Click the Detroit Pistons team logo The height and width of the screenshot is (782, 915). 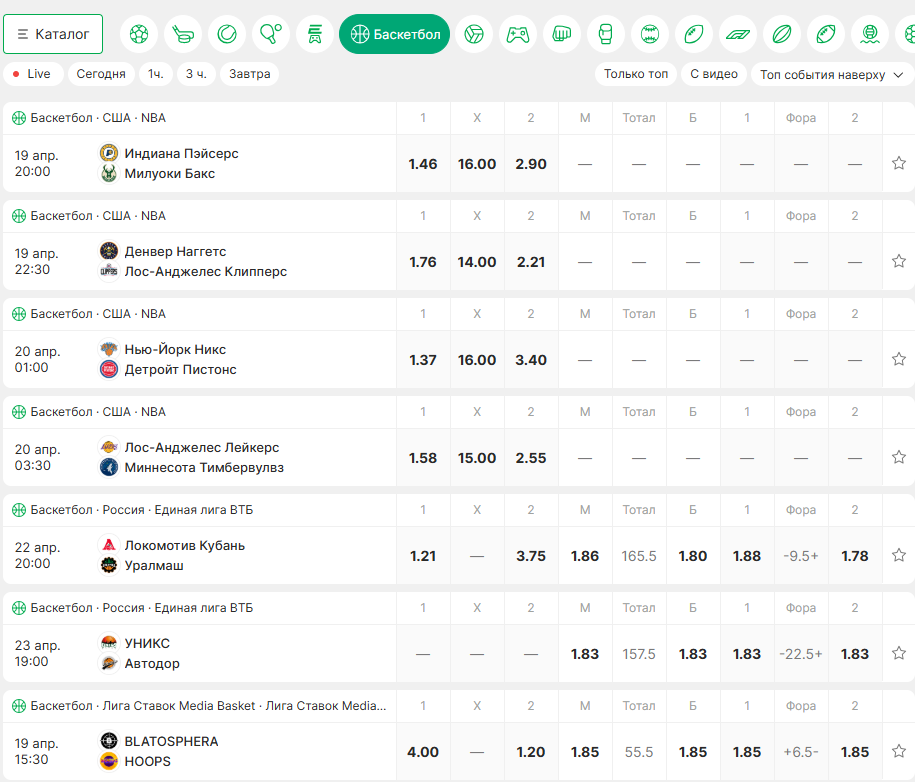click(x=109, y=369)
